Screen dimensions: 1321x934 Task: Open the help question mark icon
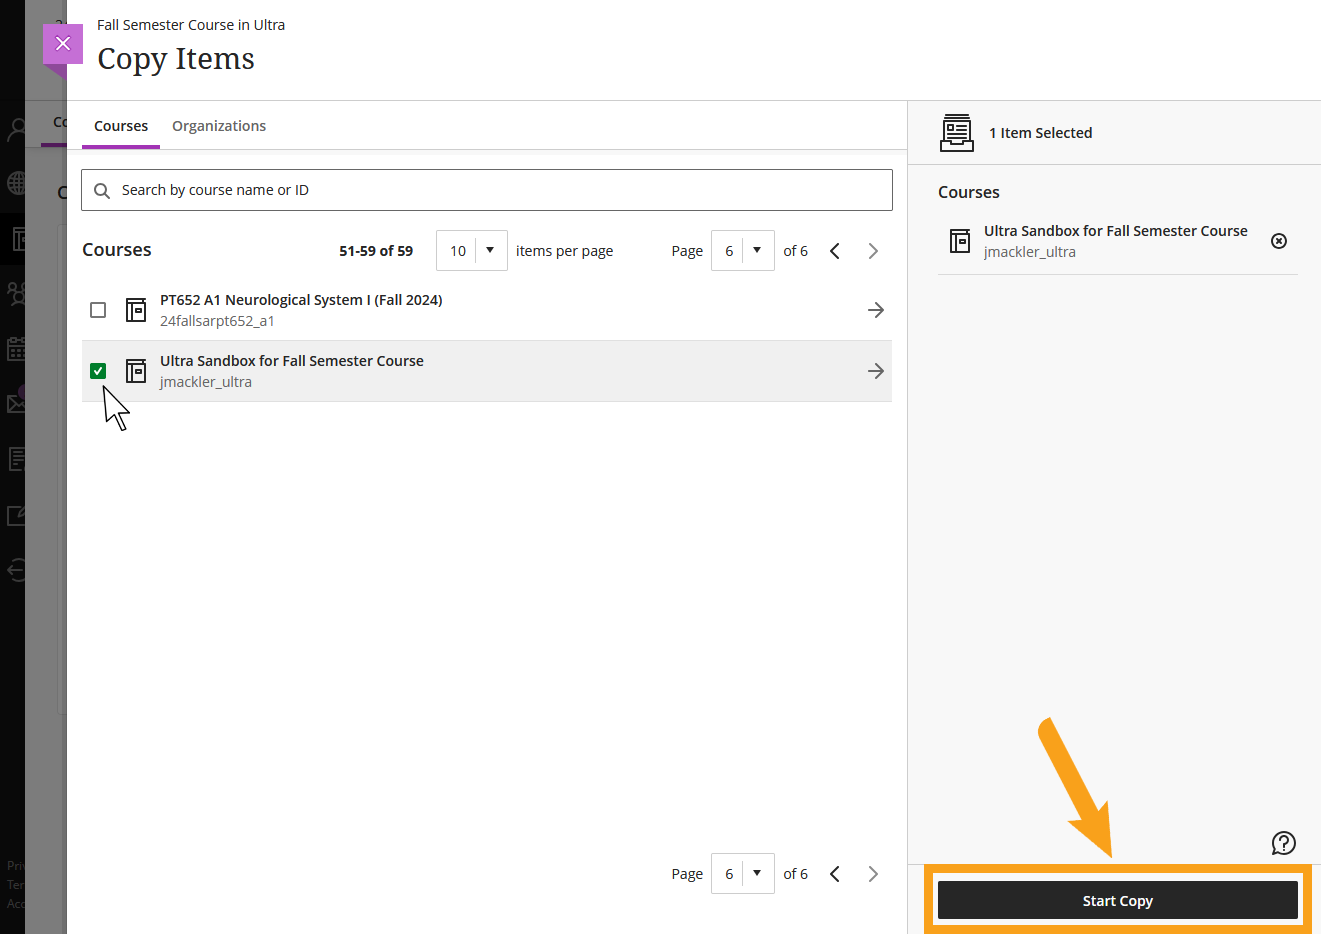click(1284, 843)
